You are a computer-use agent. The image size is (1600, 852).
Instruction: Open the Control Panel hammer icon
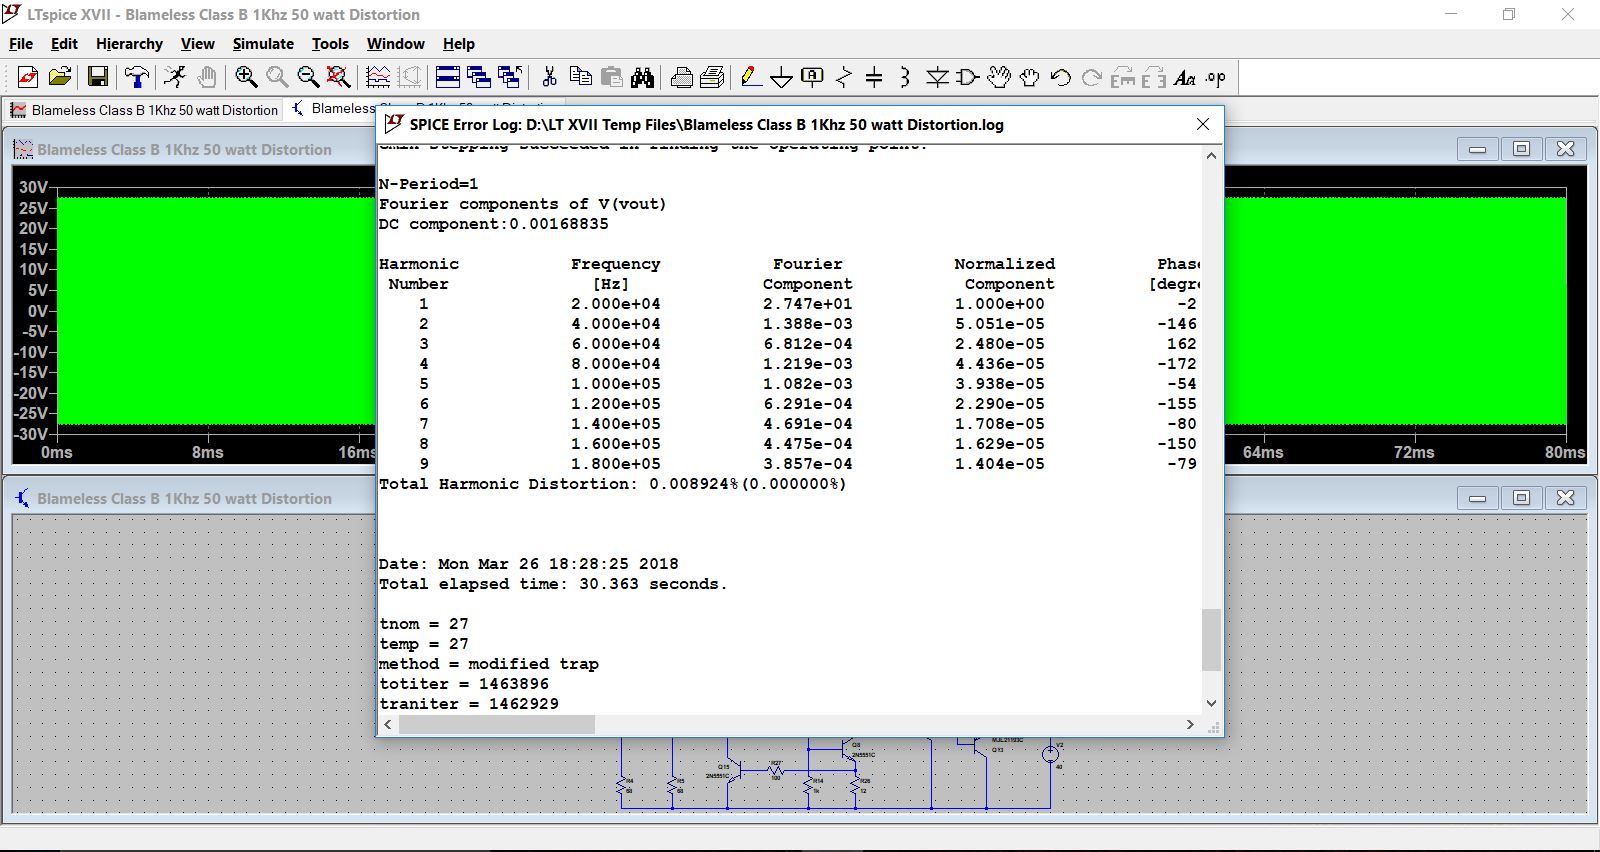click(x=137, y=77)
